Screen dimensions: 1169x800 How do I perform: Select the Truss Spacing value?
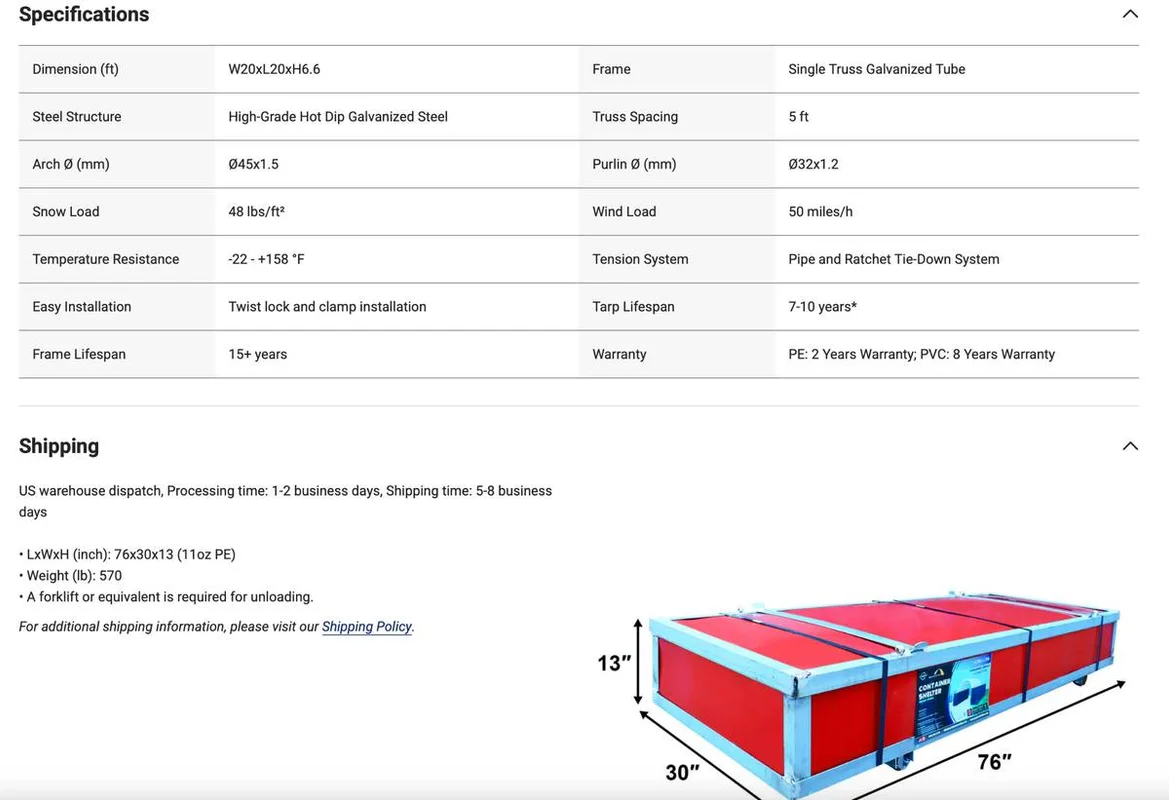(x=798, y=116)
